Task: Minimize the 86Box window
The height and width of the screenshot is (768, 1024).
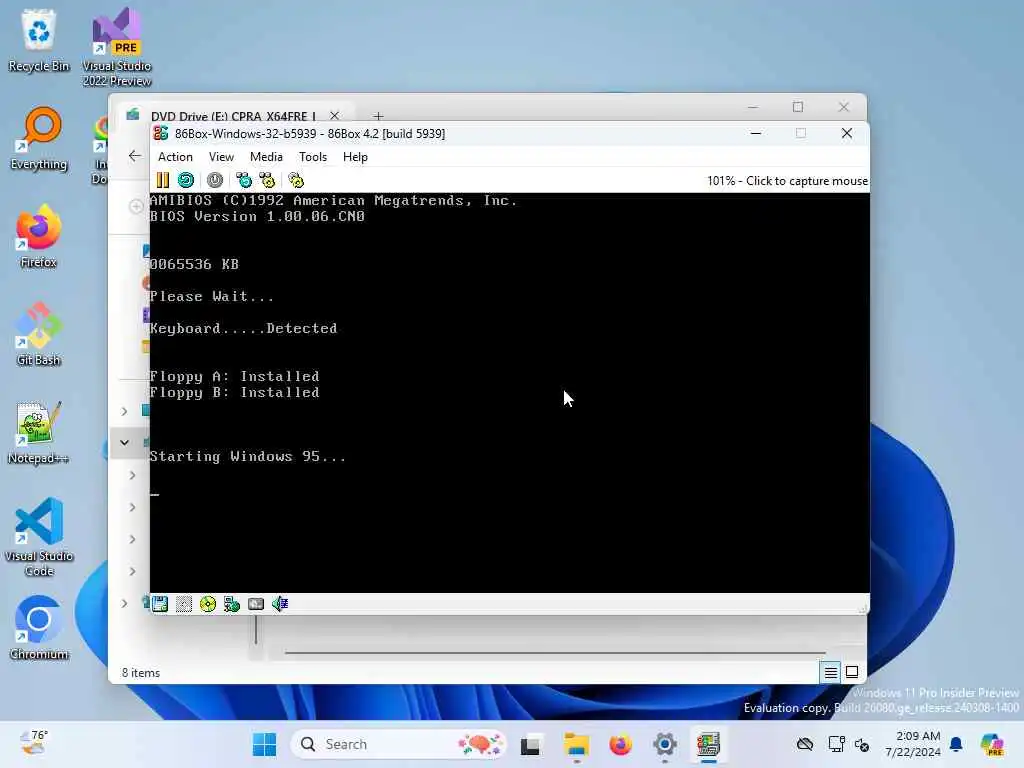Action: coord(756,133)
